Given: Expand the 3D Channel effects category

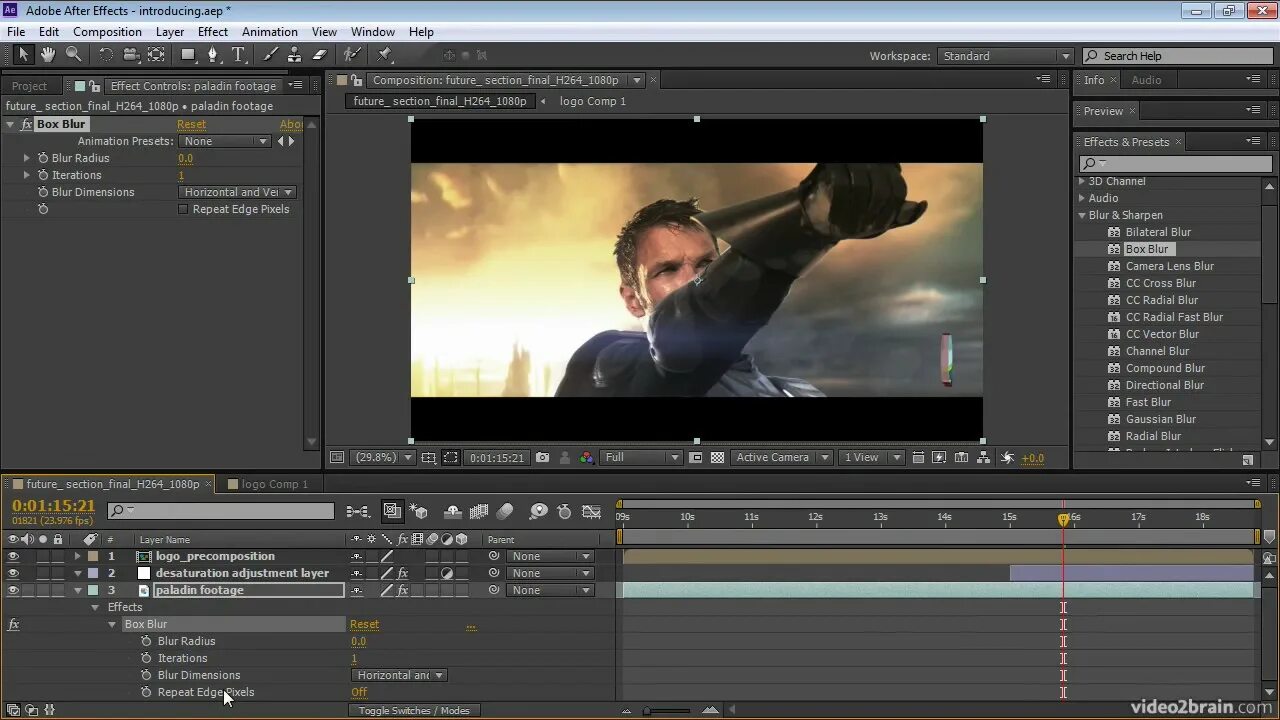Looking at the screenshot, I should pyautogui.click(x=1082, y=181).
